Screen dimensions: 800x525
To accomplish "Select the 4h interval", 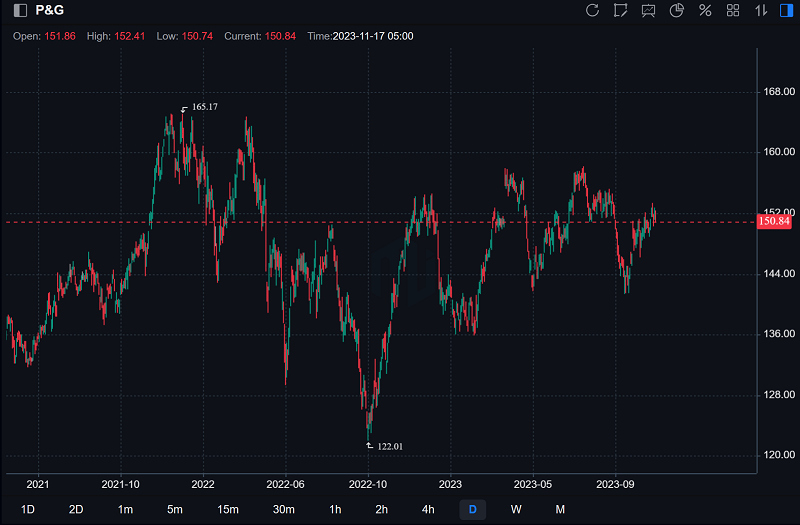I will point(428,509).
